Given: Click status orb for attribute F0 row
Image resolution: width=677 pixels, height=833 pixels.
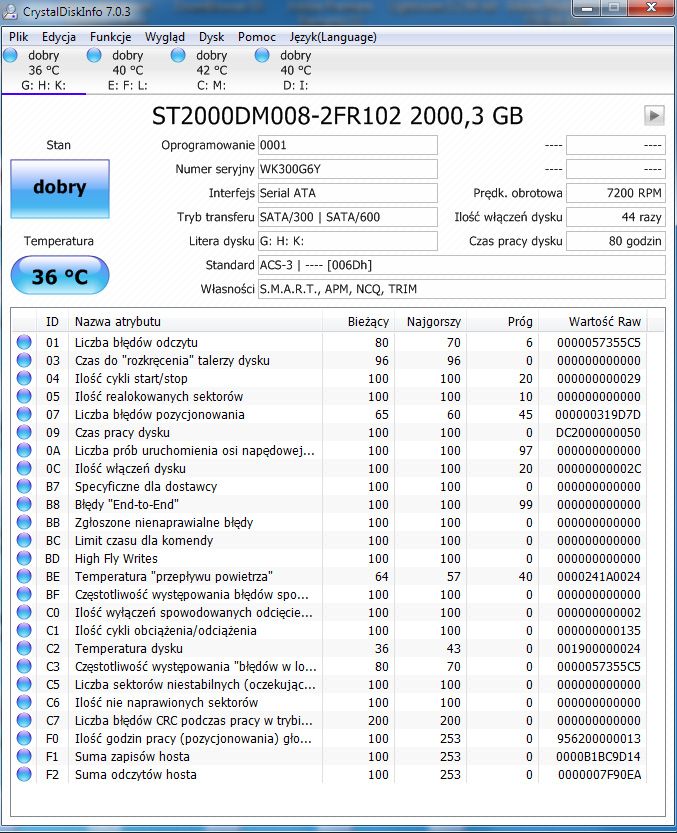Looking at the screenshot, I should coord(24,738).
